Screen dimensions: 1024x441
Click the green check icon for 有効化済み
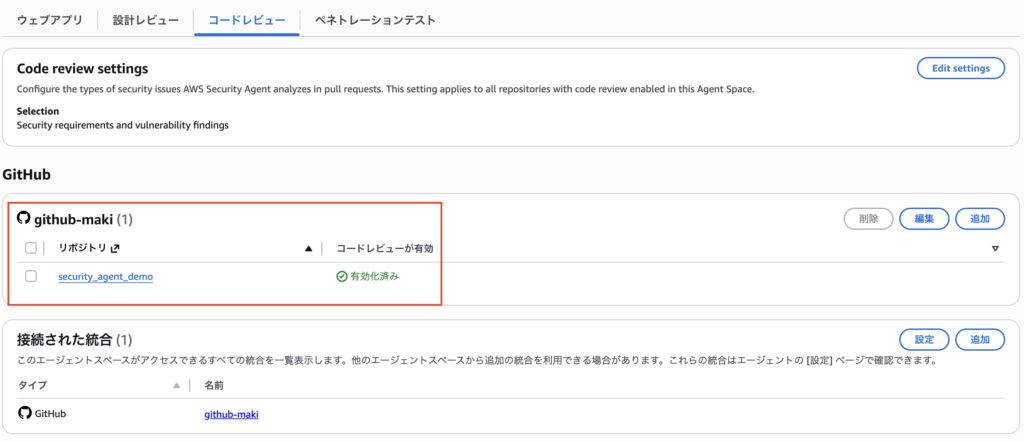pyautogui.click(x=341, y=276)
